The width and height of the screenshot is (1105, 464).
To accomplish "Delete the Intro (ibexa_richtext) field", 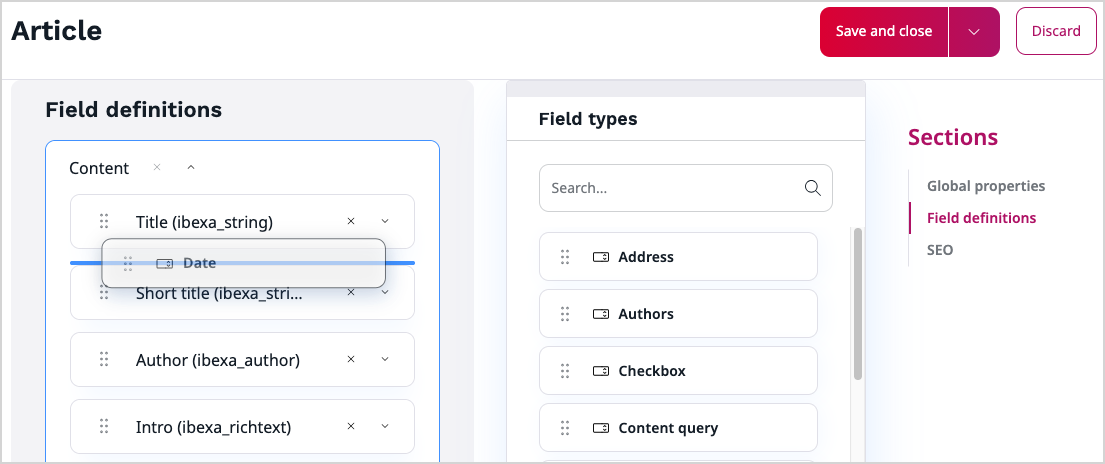I will [351, 427].
